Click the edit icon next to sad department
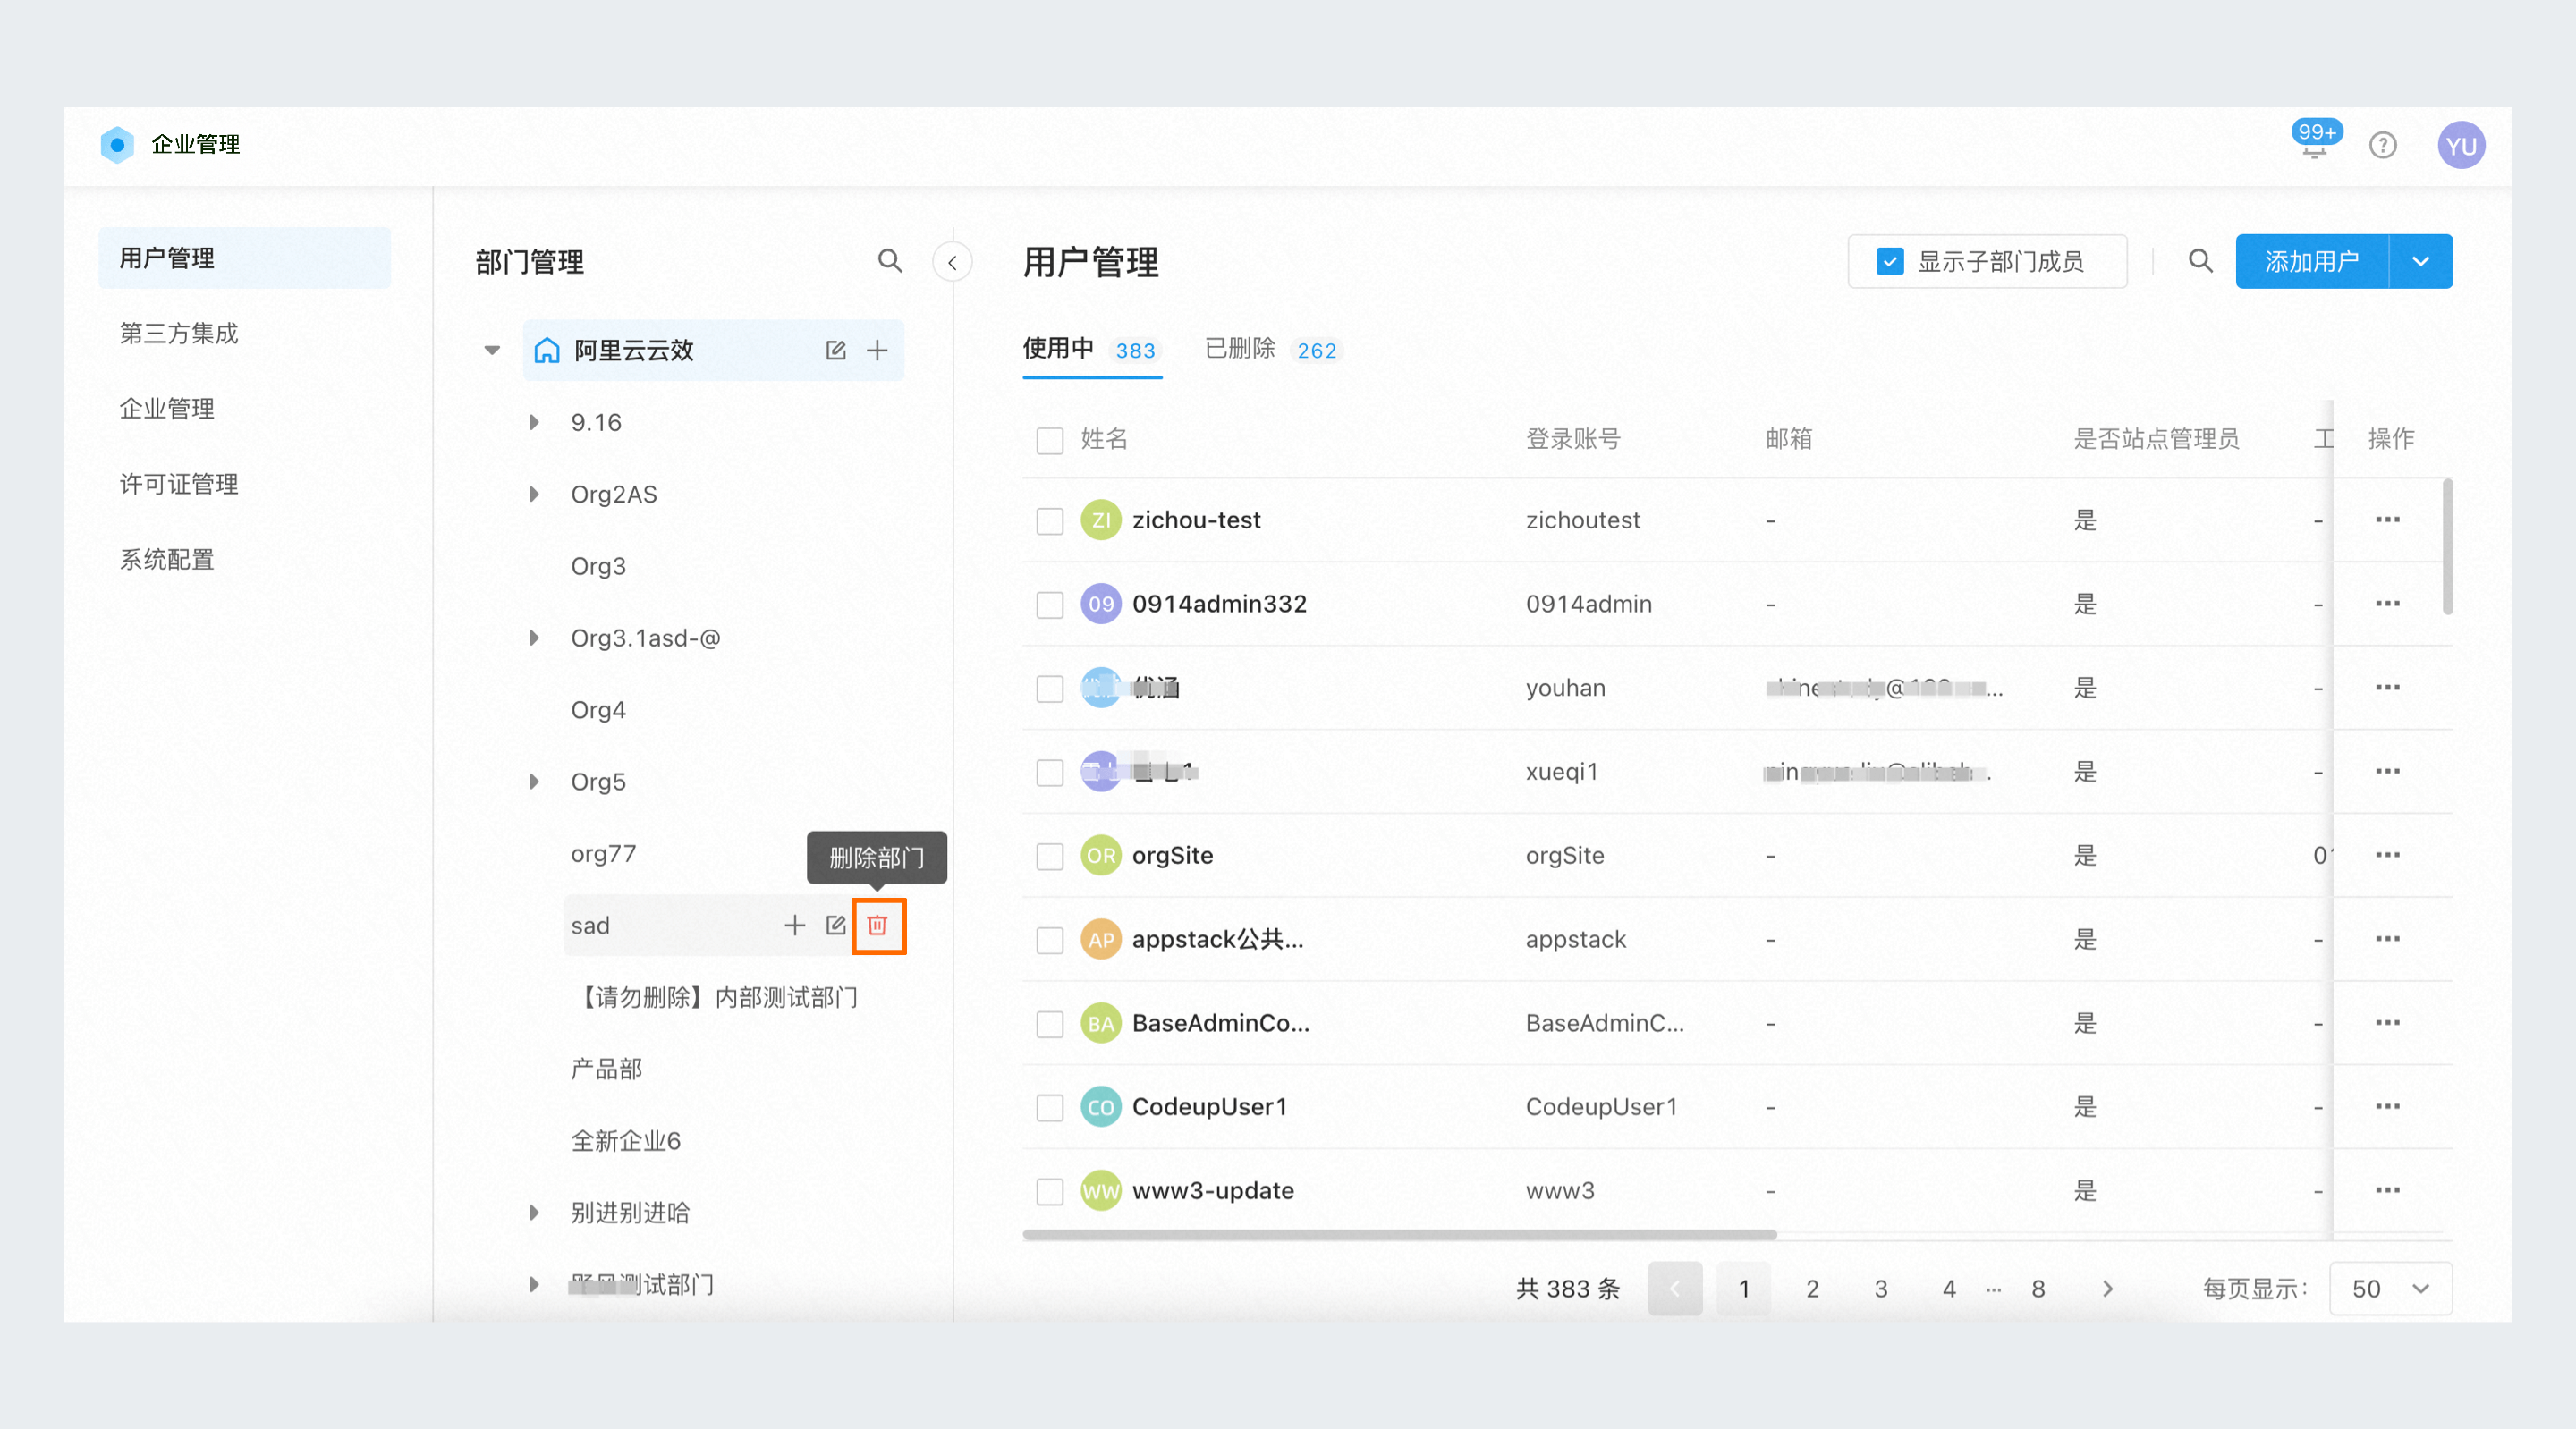The image size is (2576, 1429). click(x=836, y=925)
